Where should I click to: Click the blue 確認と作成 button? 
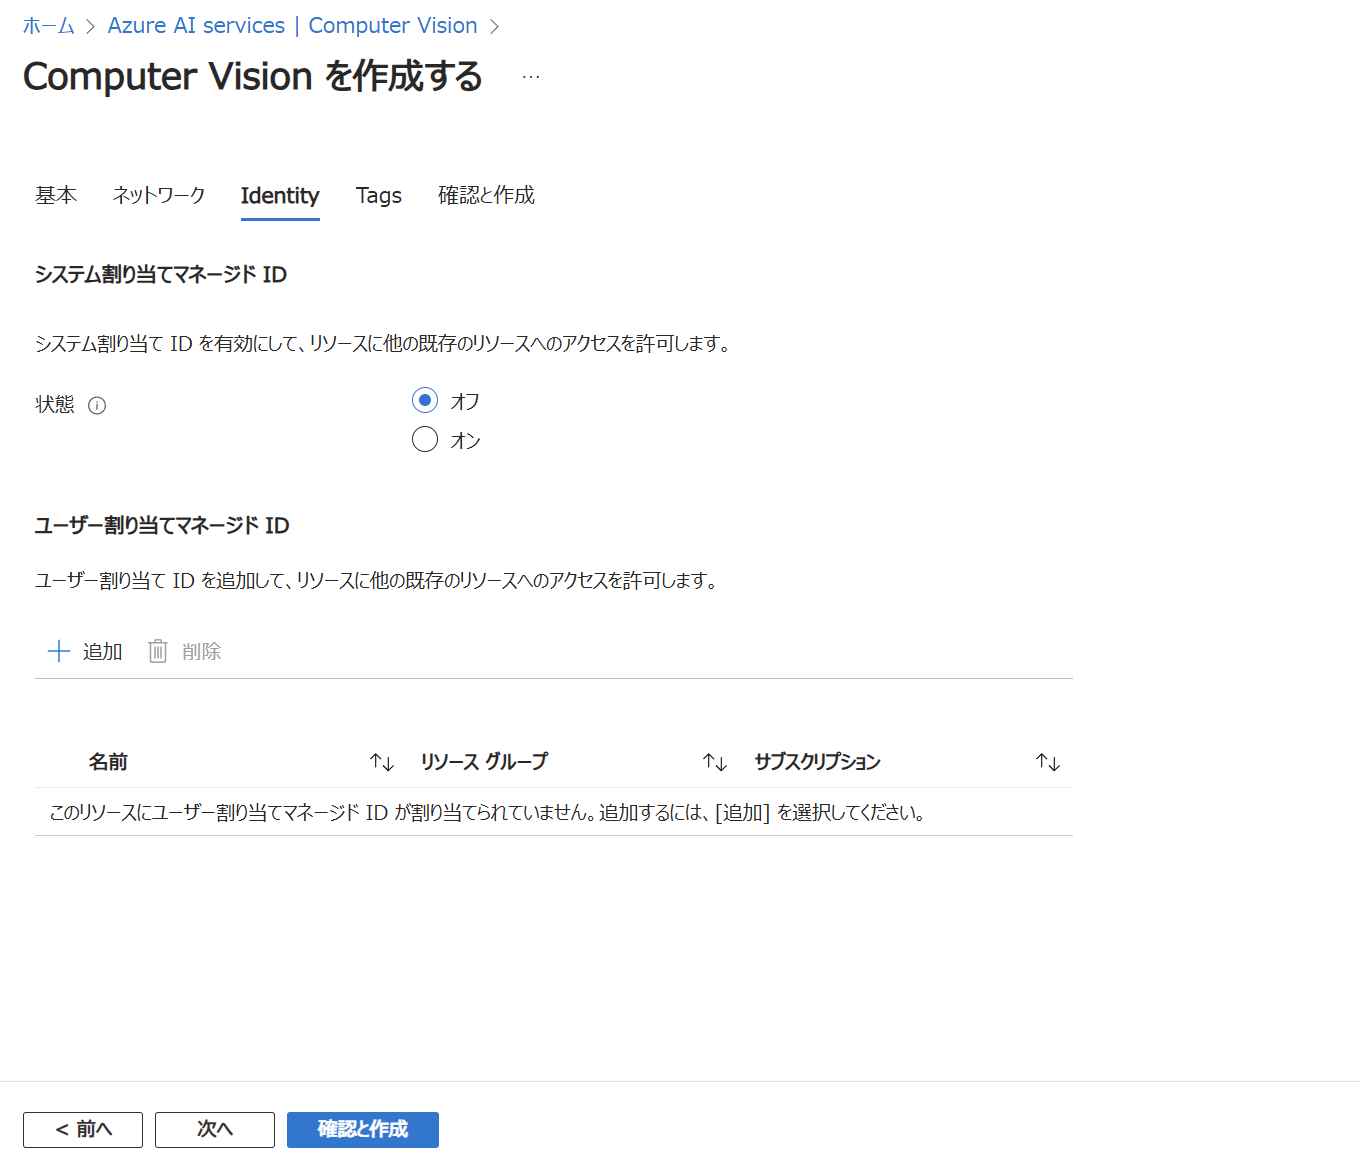click(363, 1130)
